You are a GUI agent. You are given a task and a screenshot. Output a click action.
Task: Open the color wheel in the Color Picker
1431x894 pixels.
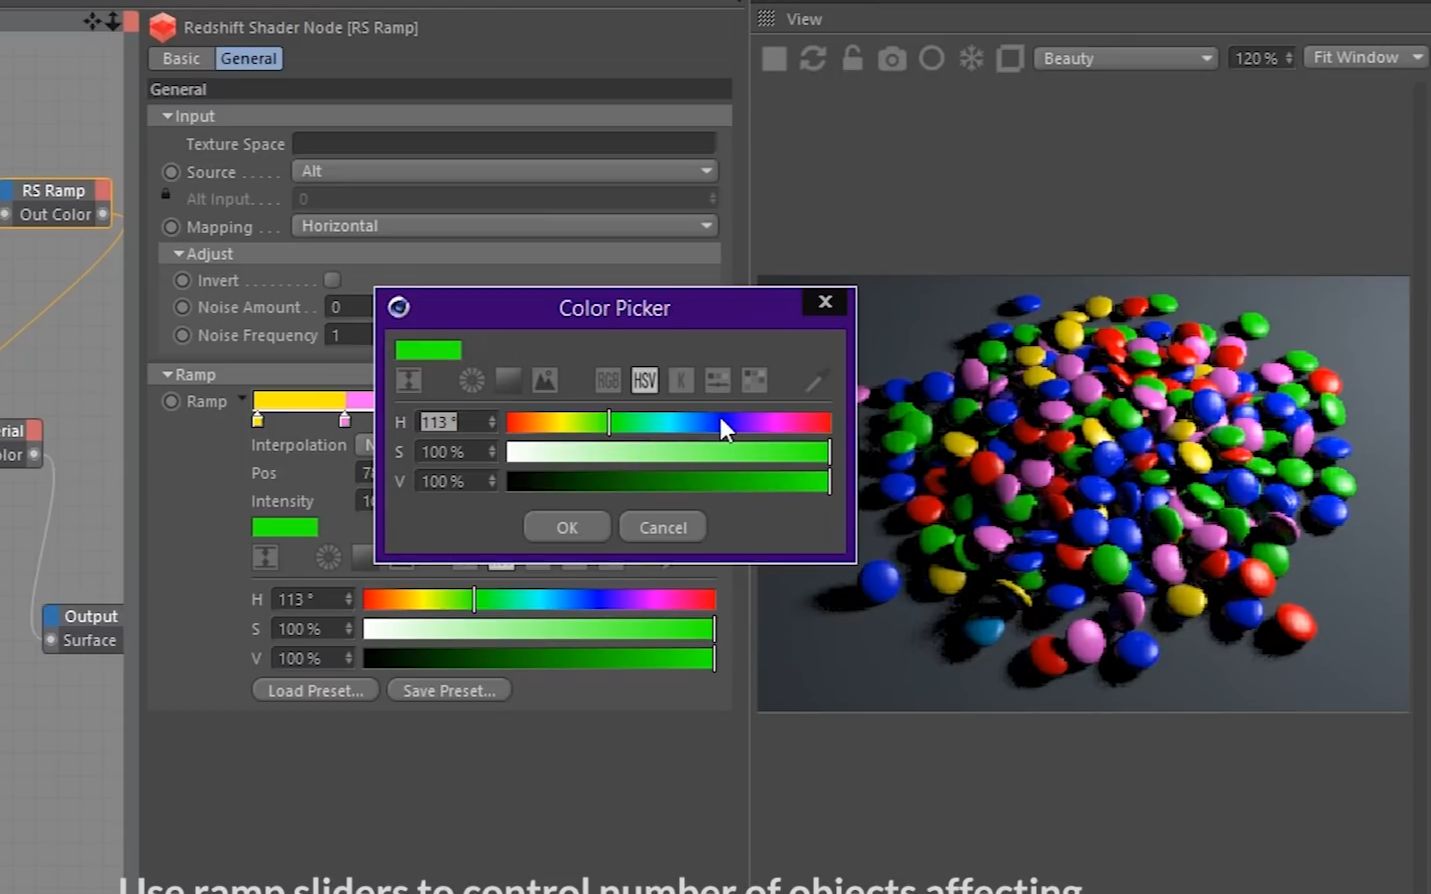[x=471, y=380]
